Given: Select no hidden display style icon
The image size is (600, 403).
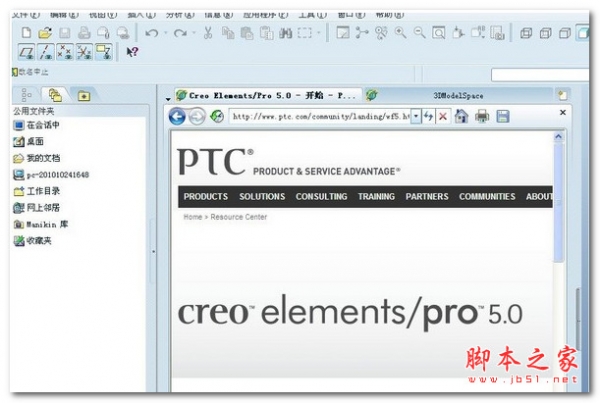Looking at the screenshot, I should [x=565, y=33].
